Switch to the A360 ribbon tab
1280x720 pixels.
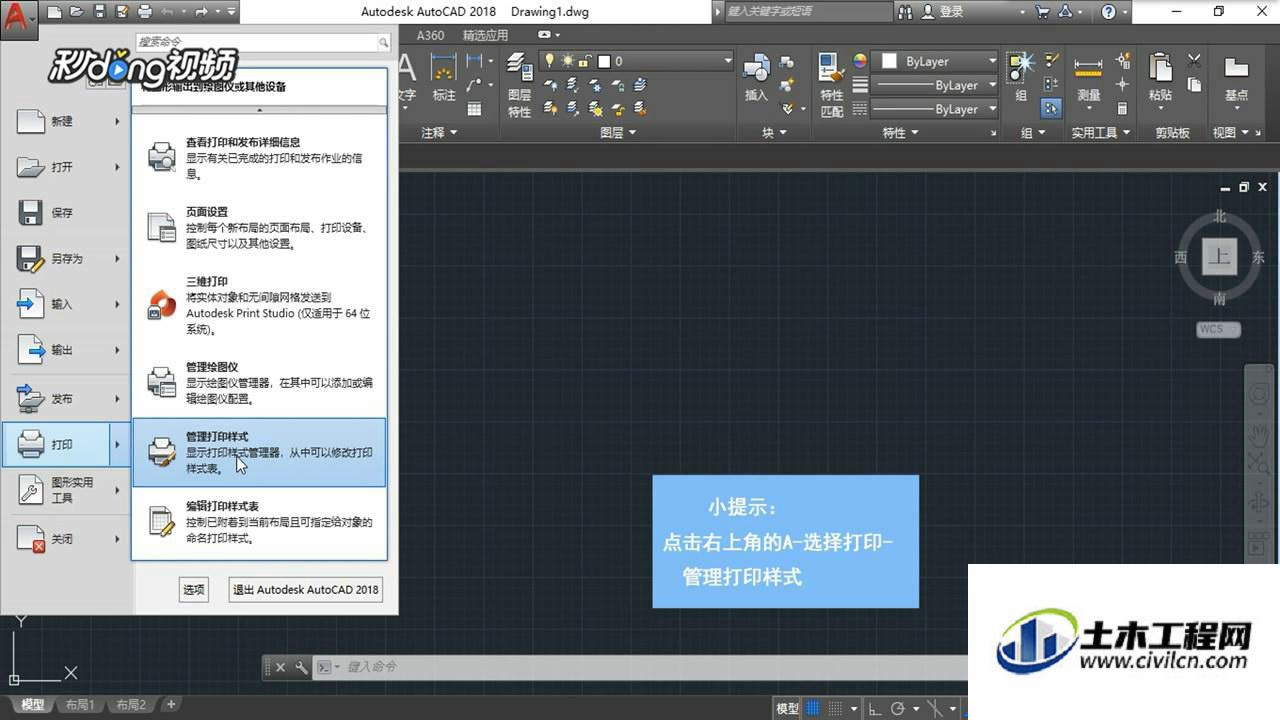click(x=431, y=35)
